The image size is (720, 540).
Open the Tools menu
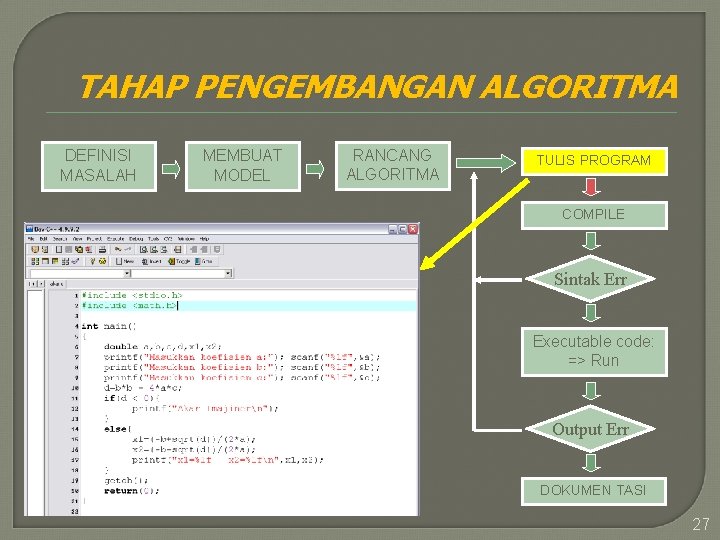[x=153, y=239]
